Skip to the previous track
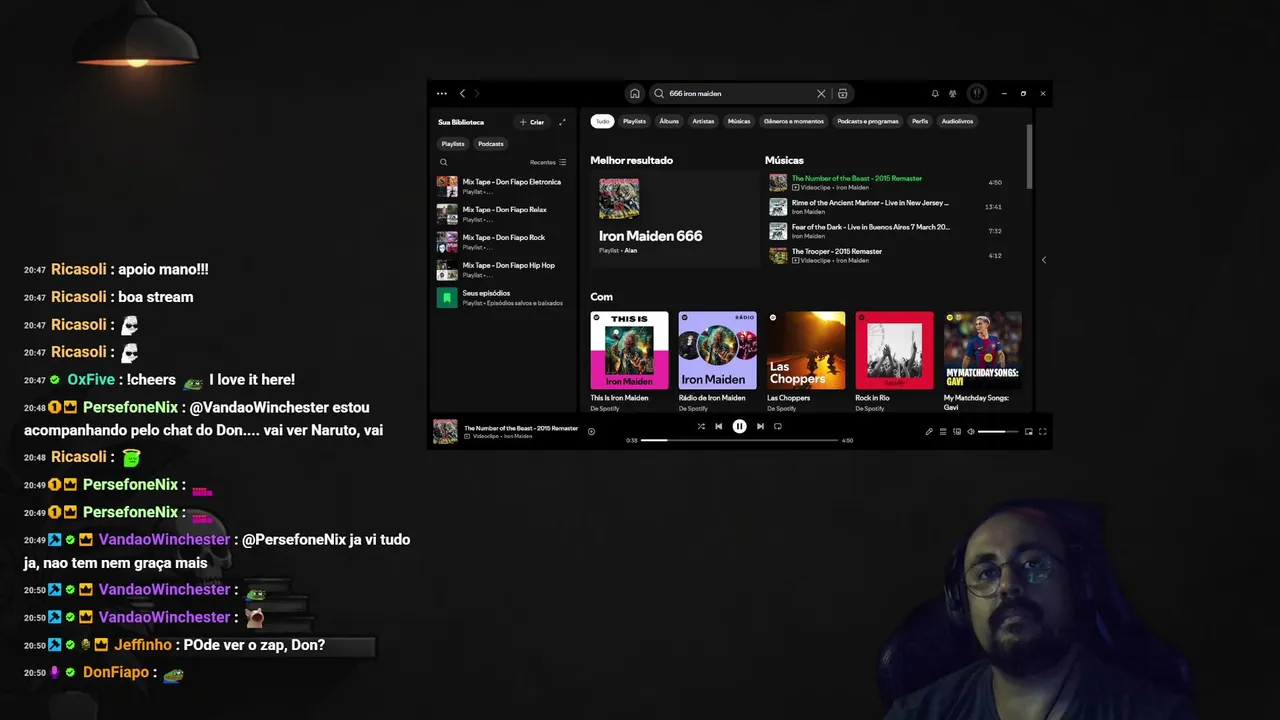 point(718,426)
